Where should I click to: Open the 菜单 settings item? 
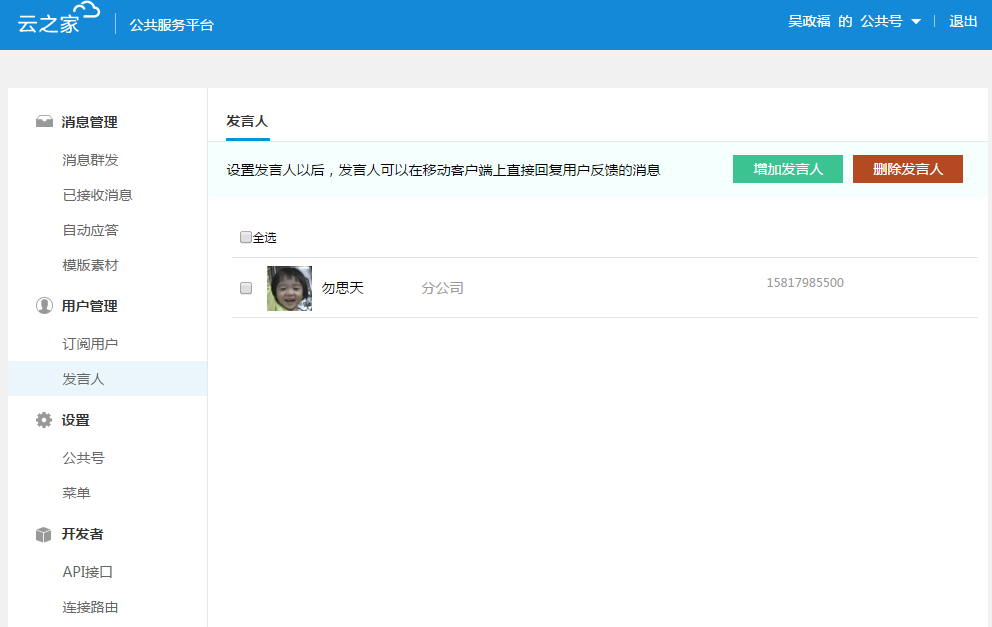(76, 493)
